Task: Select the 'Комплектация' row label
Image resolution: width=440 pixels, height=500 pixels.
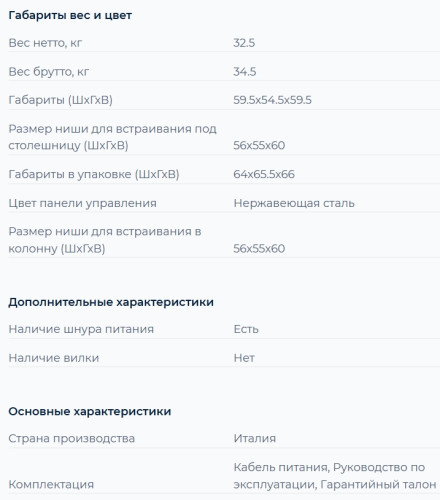Action: click(x=51, y=485)
